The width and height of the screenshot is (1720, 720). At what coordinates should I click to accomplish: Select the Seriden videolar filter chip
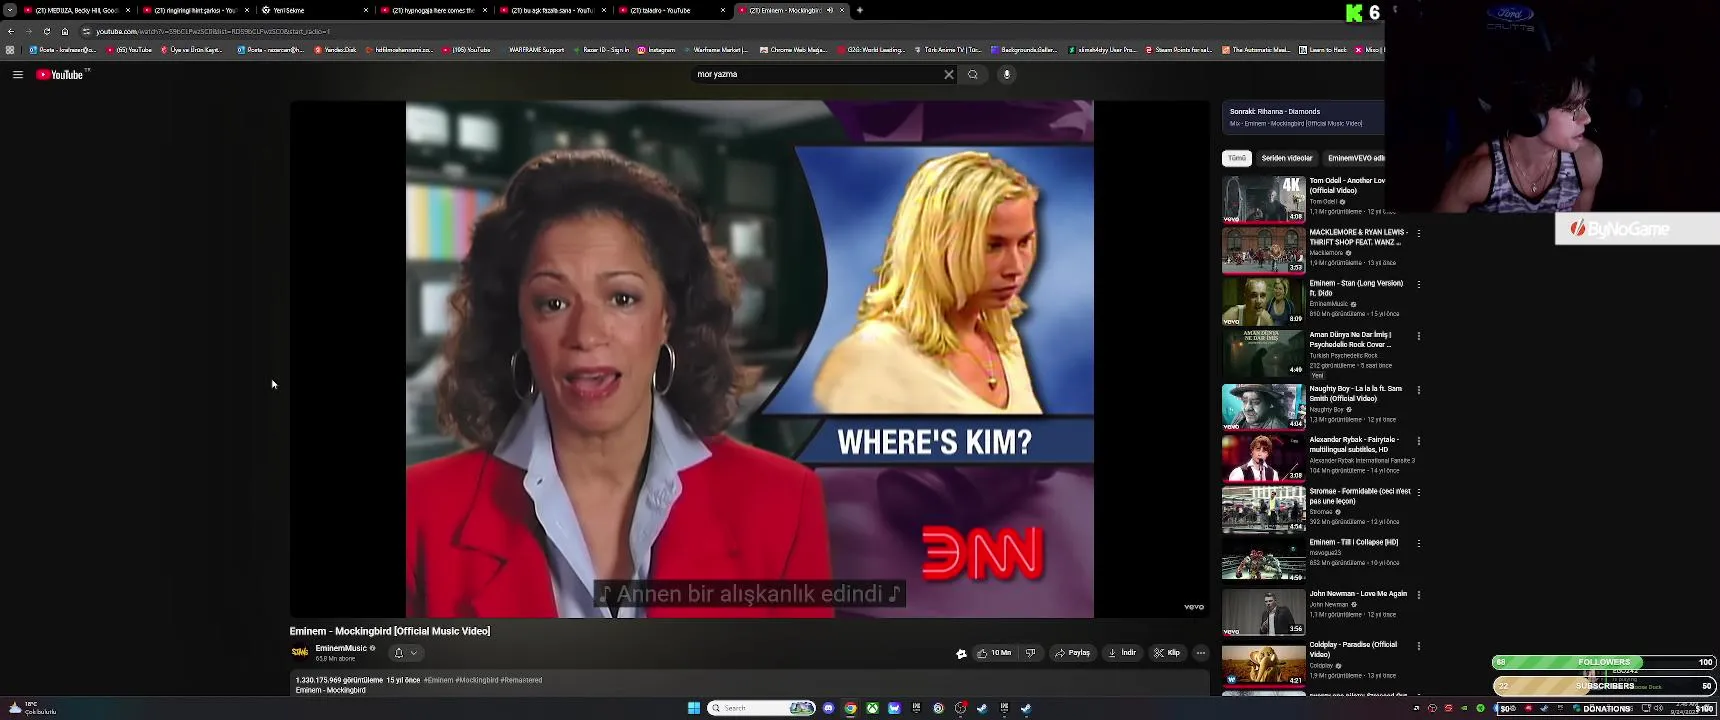(x=1286, y=158)
